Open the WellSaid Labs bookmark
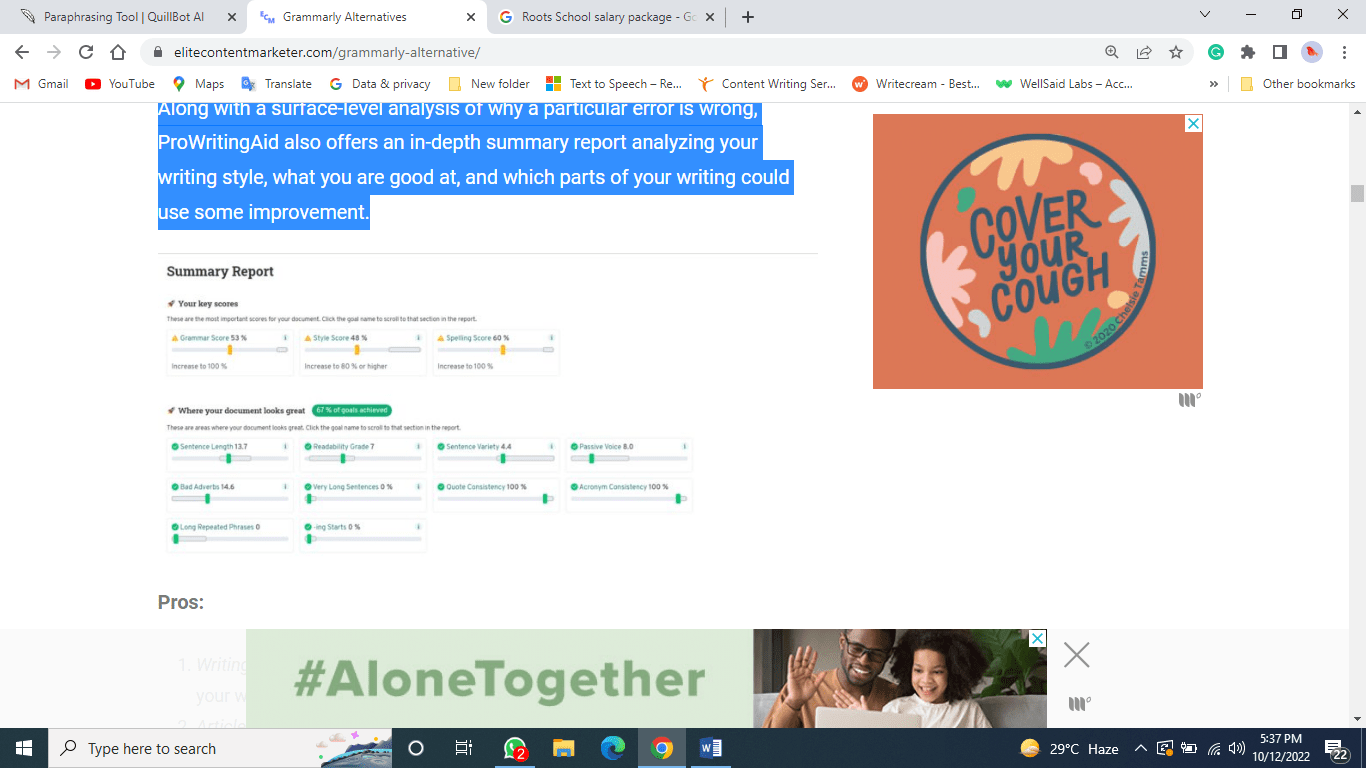 point(1065,84)
